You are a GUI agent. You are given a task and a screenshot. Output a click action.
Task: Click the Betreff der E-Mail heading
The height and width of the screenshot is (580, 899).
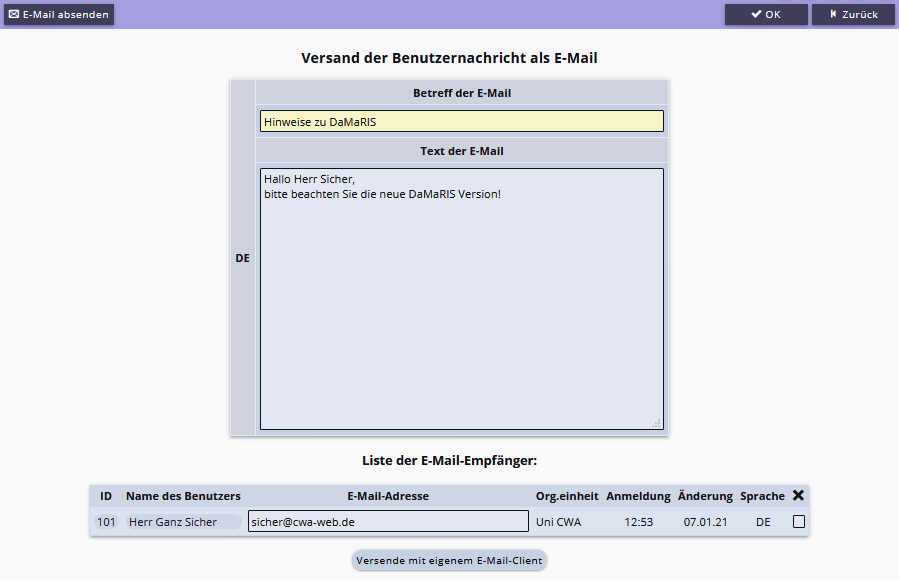(462, 93)
